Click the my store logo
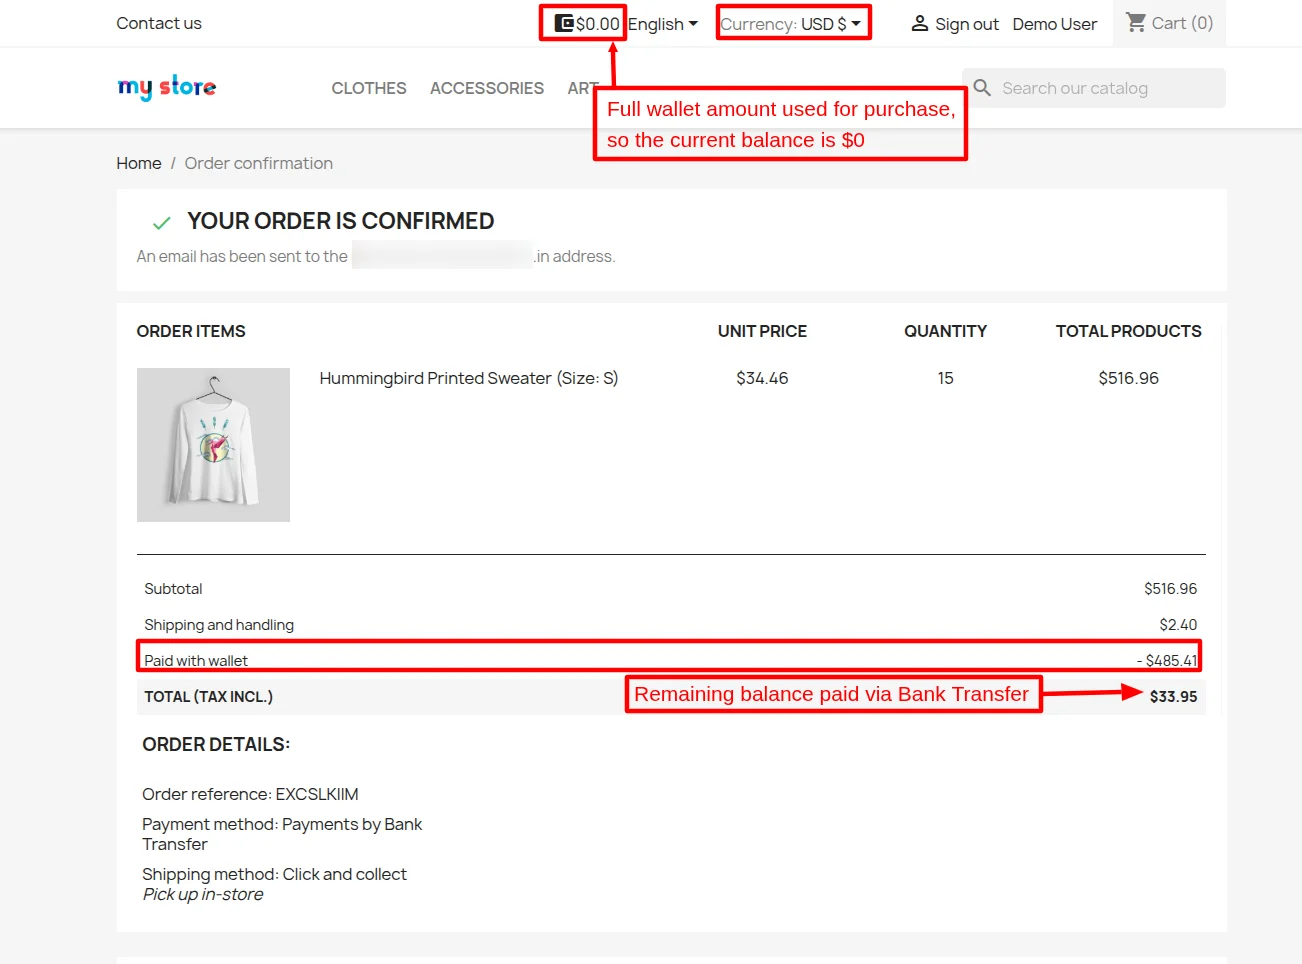Screen dimensions: 1302x964 166,88
